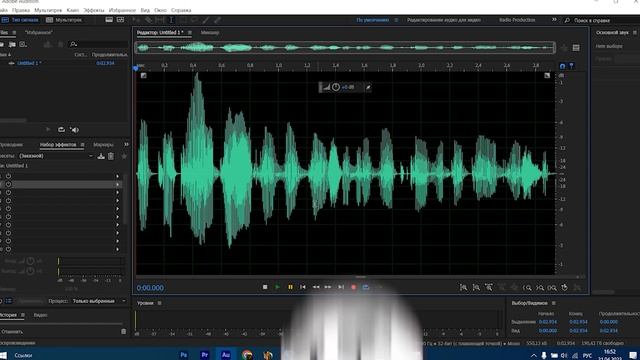This screenshot has width=640, height=360.
Task: Open effect menu arrow of last rack slot
Action: pyautogui.click(x=118, y=249)
